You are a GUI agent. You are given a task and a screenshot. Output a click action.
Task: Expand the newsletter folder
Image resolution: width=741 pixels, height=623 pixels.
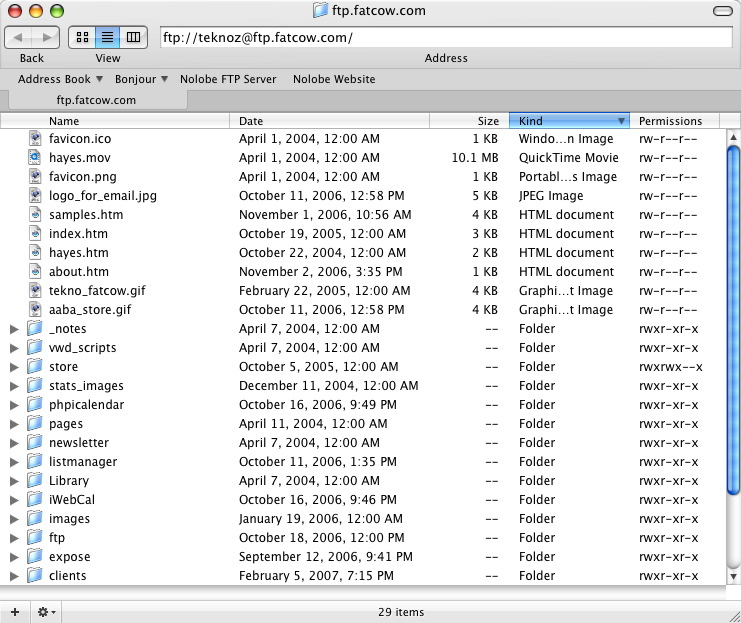[x=14, y=443]
